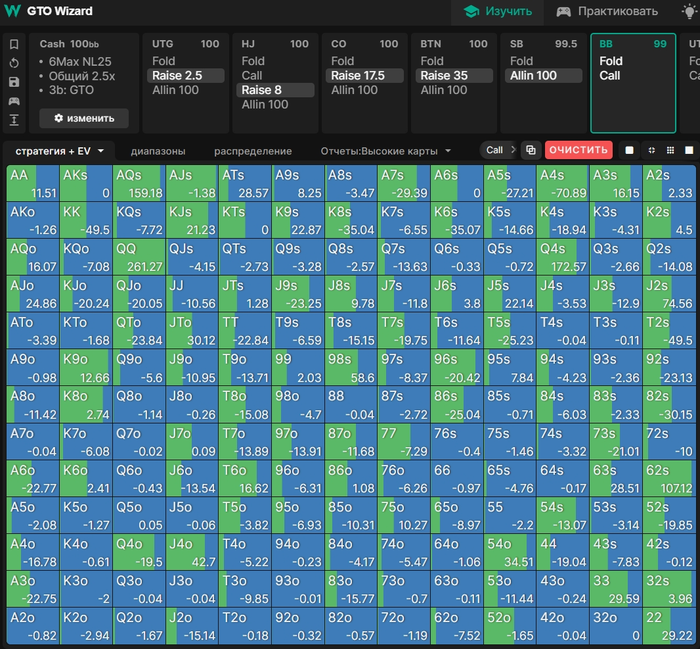This screenshot has width=700, height=649.
Task: Select Call under BB
Action: (609, 75)
